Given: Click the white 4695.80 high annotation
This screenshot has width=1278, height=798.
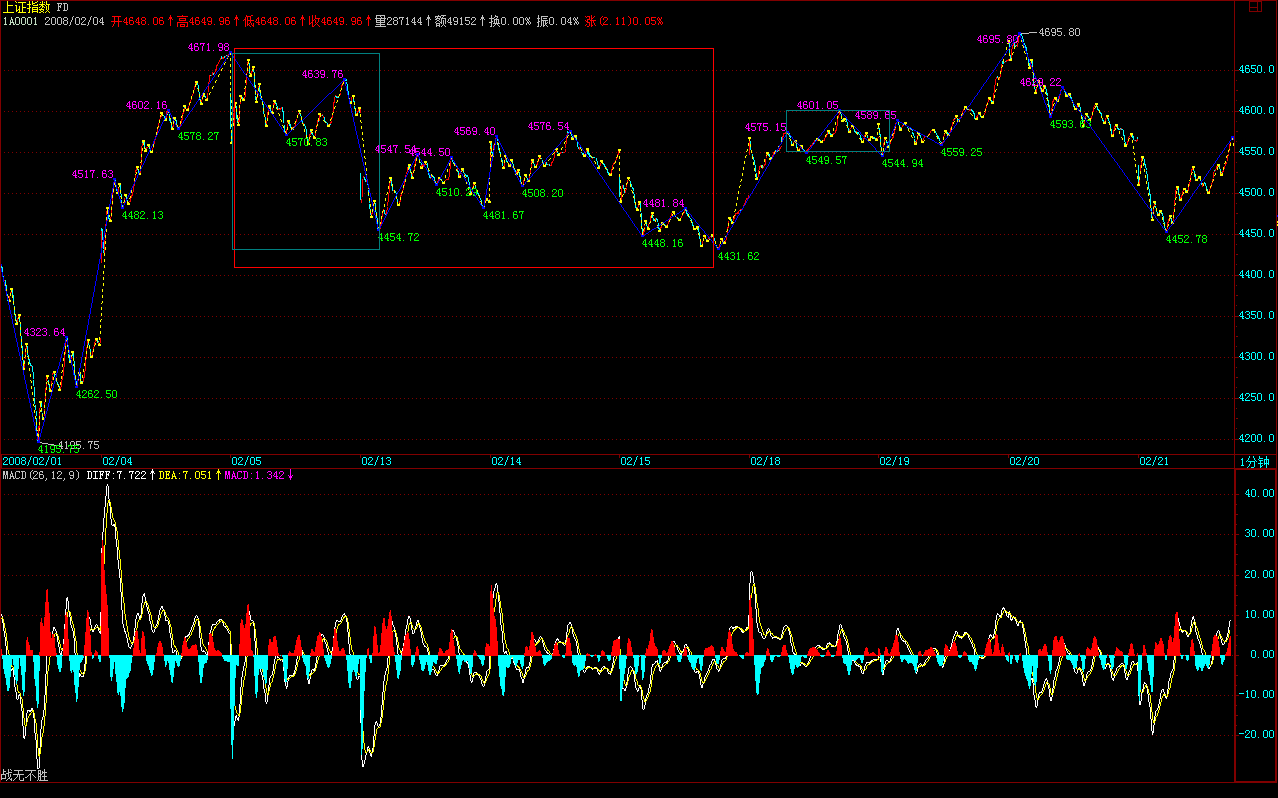Looking at the screenshot, I should 1059,32.
